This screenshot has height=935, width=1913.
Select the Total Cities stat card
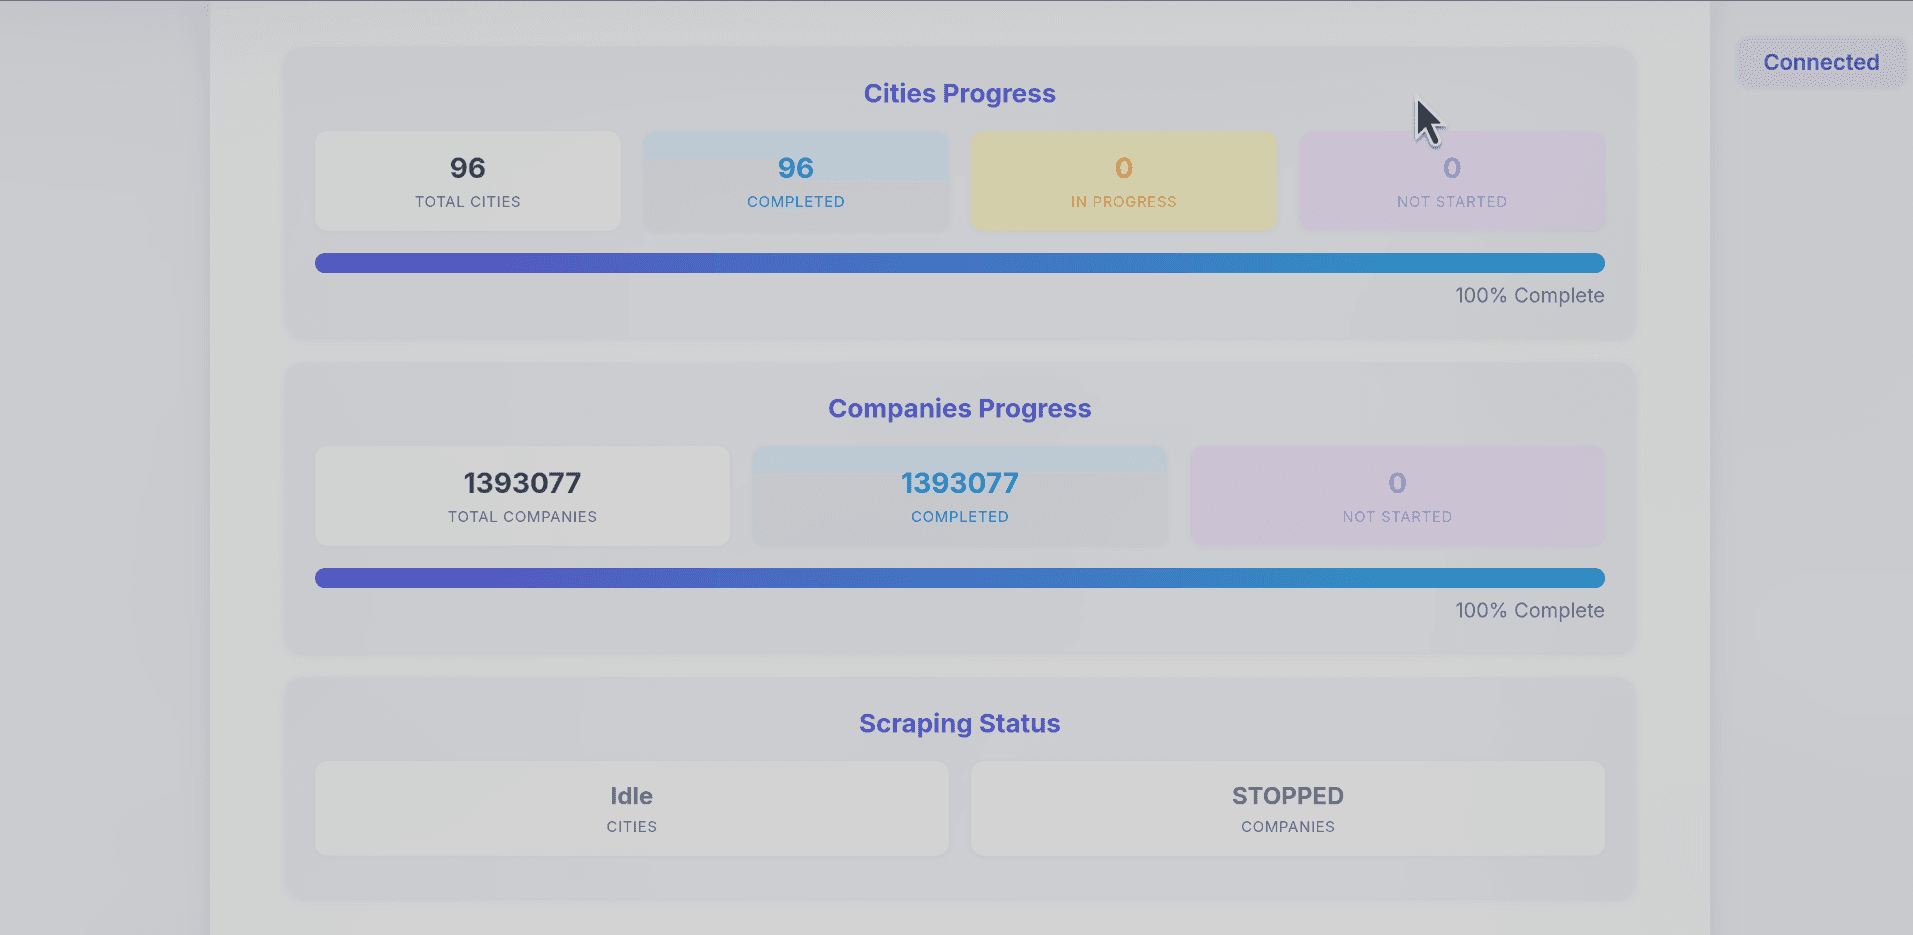466,181
